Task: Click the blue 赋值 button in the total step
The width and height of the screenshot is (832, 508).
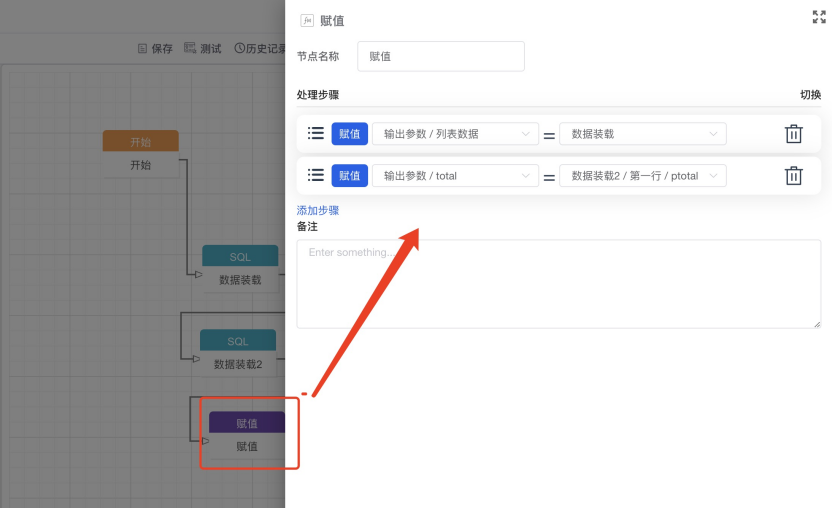Action: (x=350, y=176)
